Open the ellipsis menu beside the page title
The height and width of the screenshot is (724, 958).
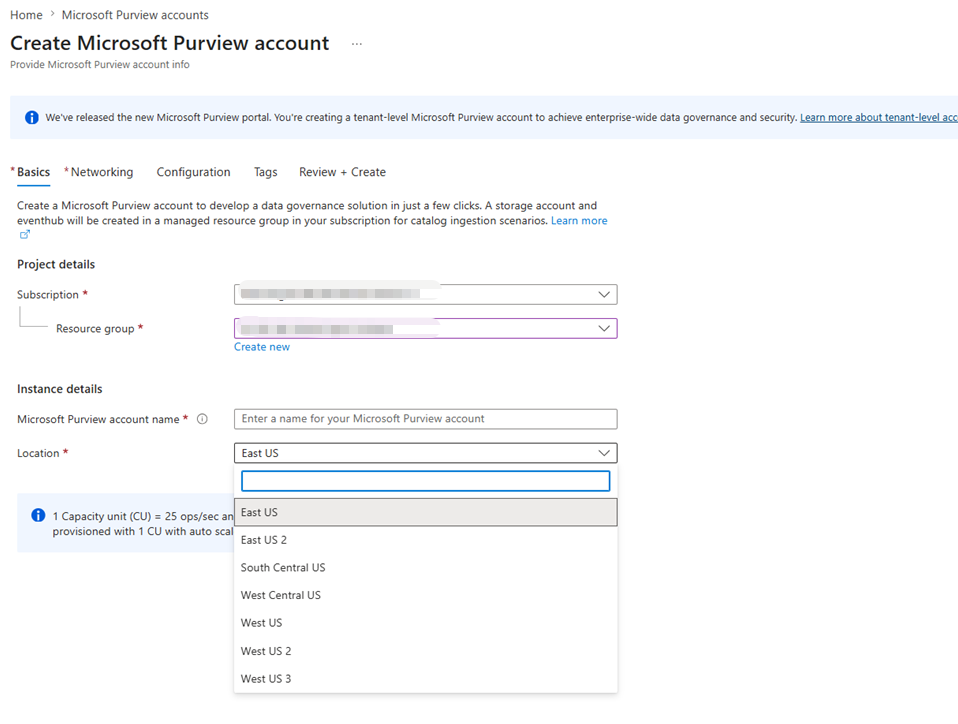357,44
